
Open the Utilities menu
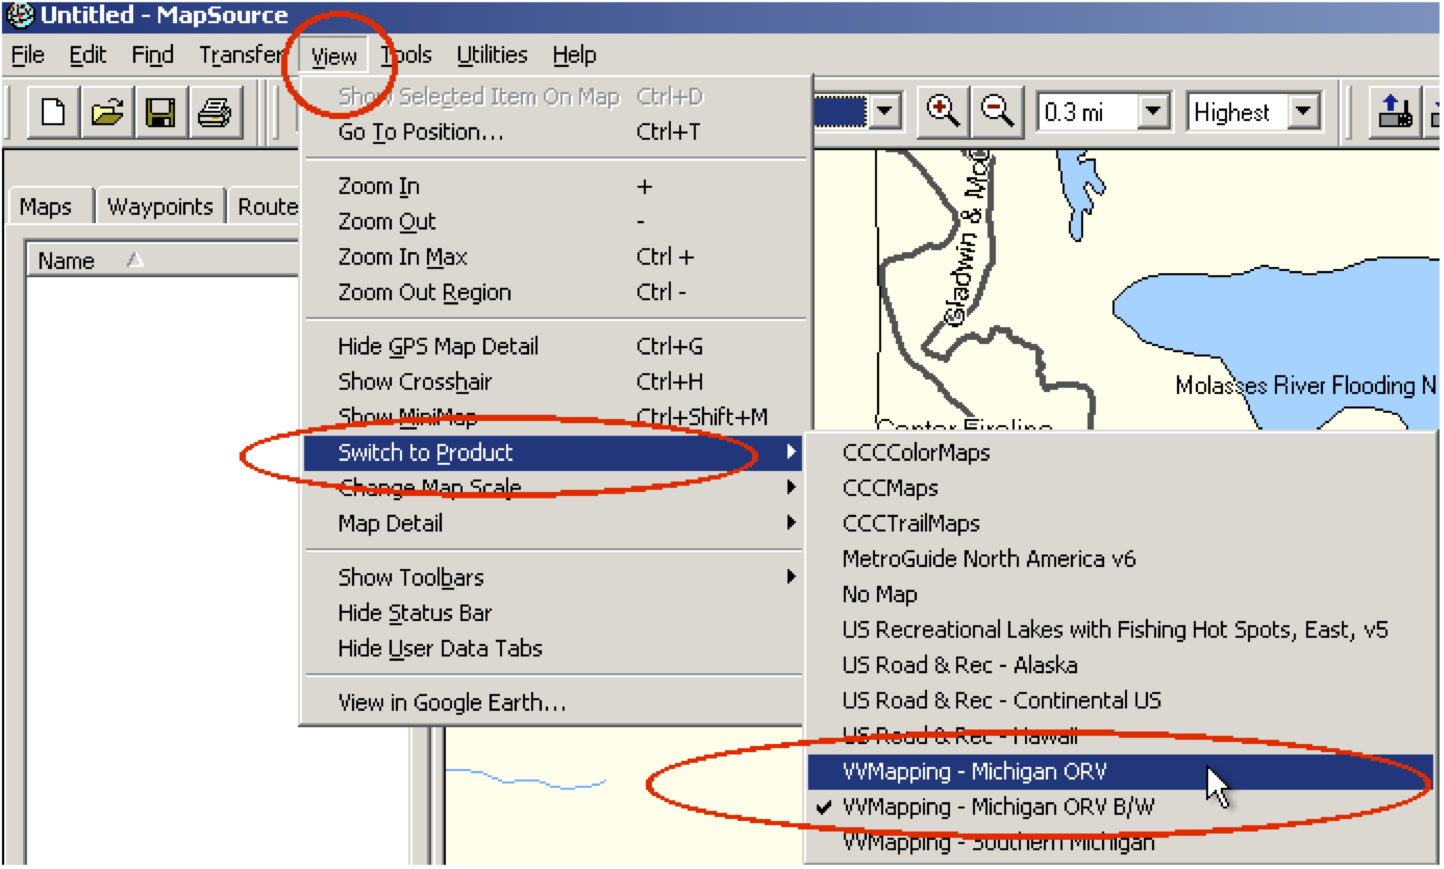click(492, 55)
